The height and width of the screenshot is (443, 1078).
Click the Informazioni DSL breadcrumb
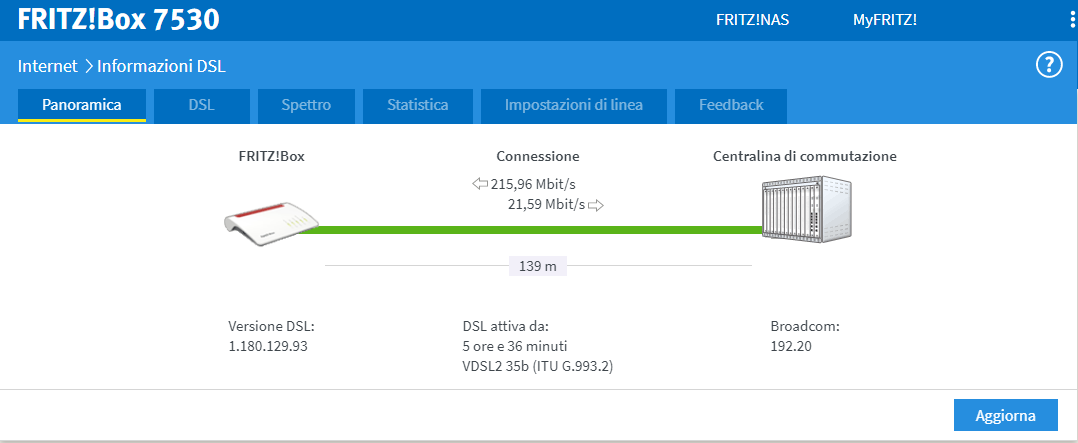pyautogui.click(x=162, y=66)
